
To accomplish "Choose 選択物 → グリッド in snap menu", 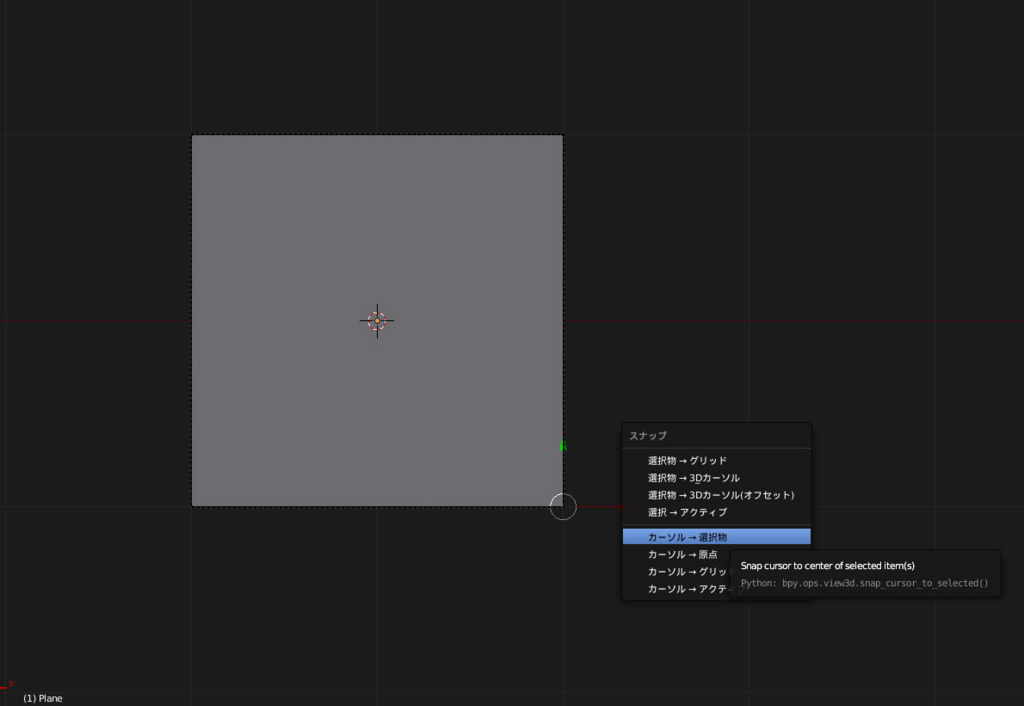I will point(716,460).
